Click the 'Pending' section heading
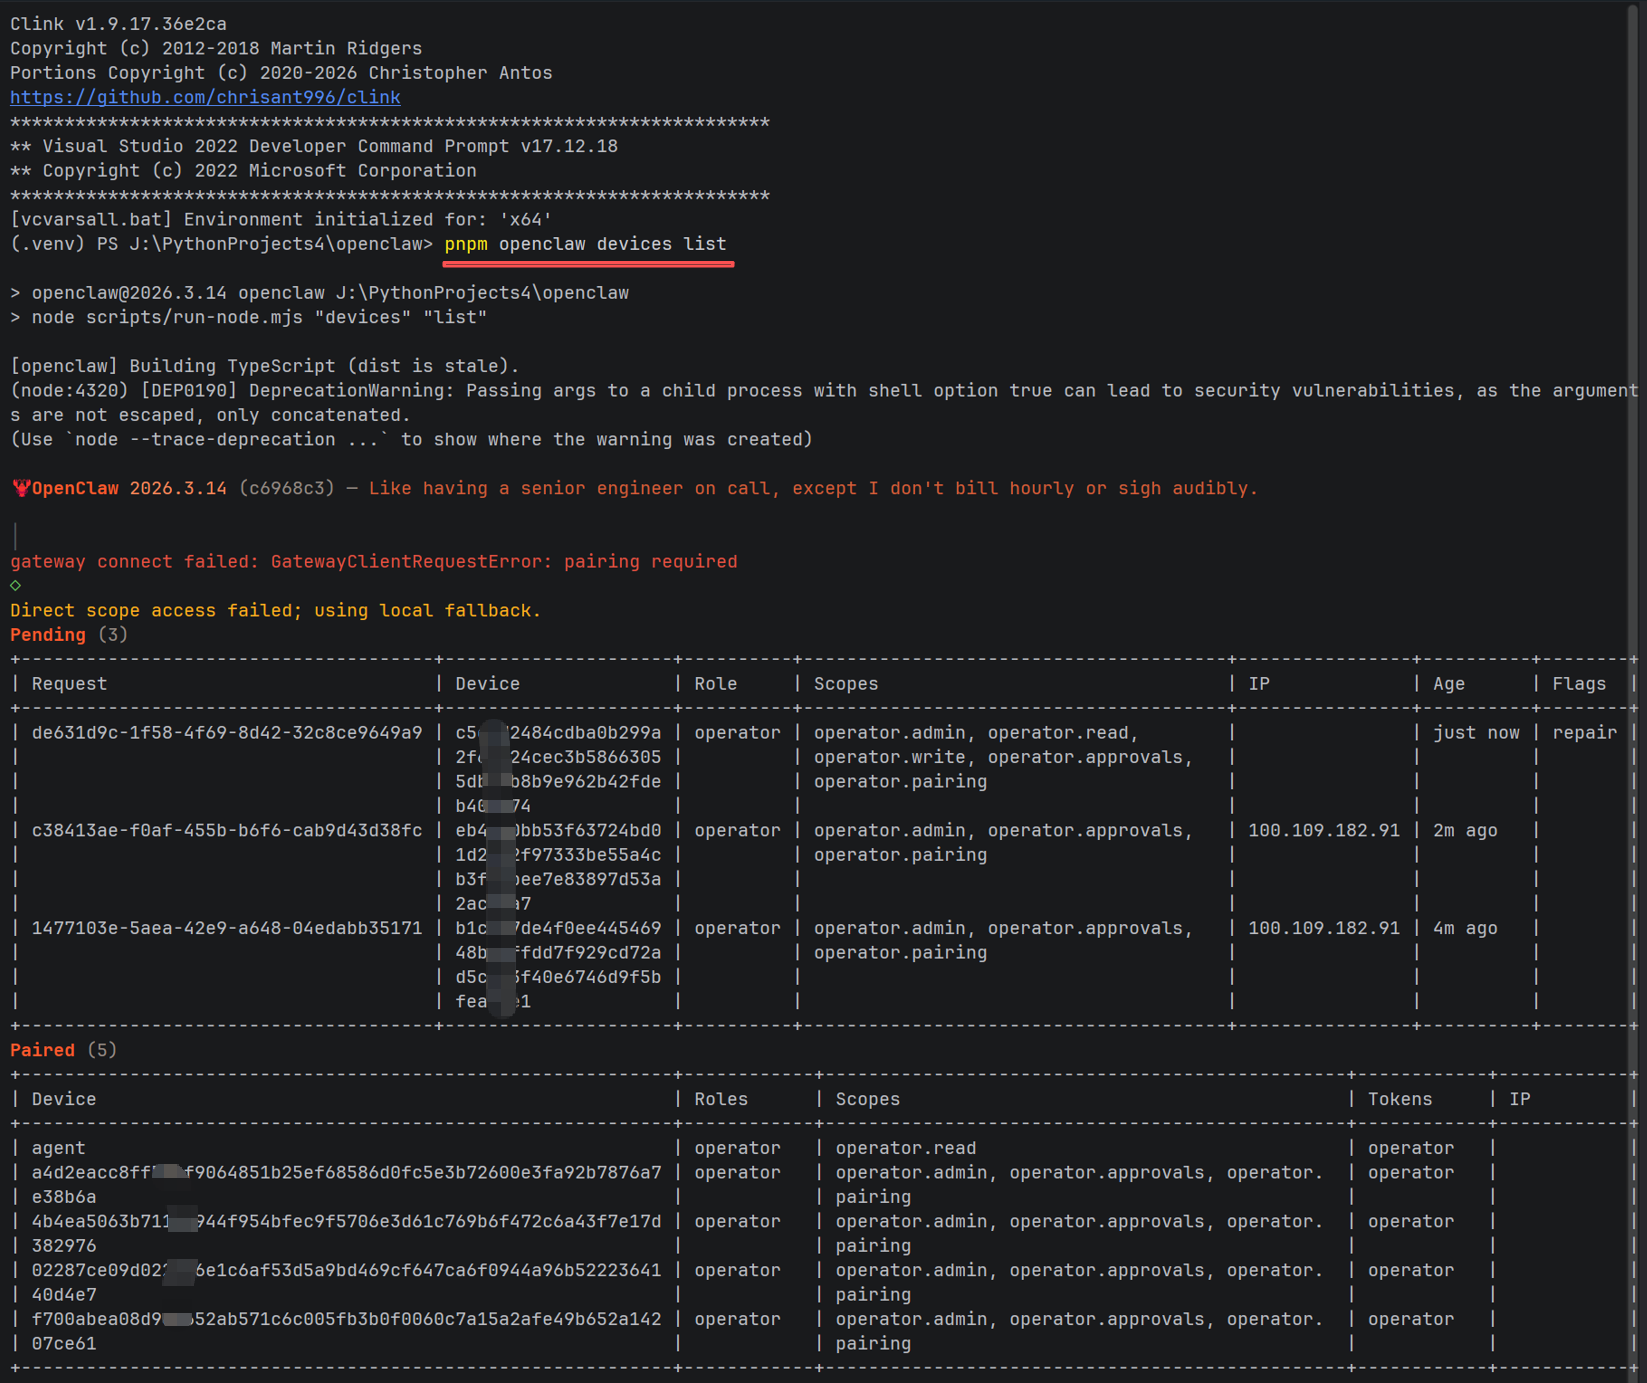Image resolution: width=1647 pixels, height=1383 pixels. point(48,635)
